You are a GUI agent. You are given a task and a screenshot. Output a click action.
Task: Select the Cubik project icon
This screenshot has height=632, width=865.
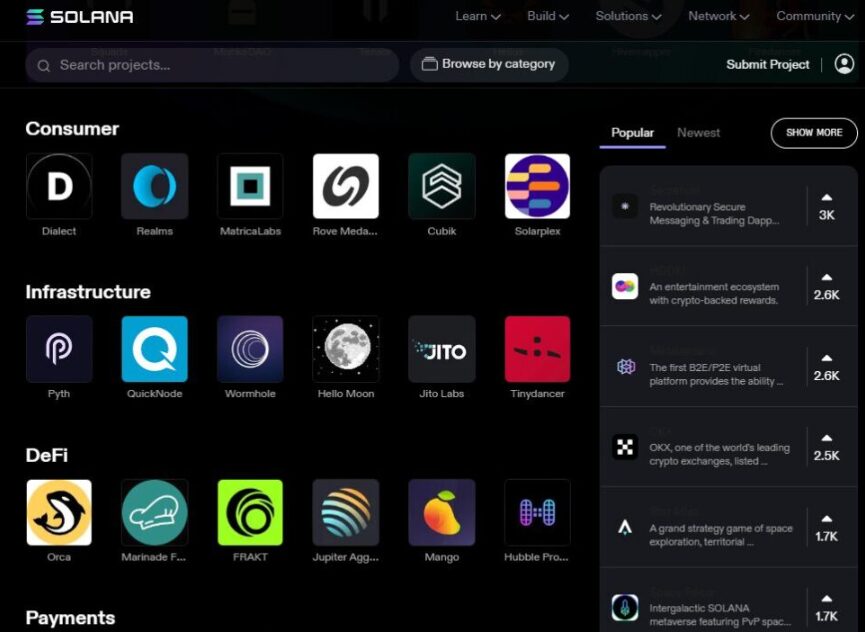[441, 186]
